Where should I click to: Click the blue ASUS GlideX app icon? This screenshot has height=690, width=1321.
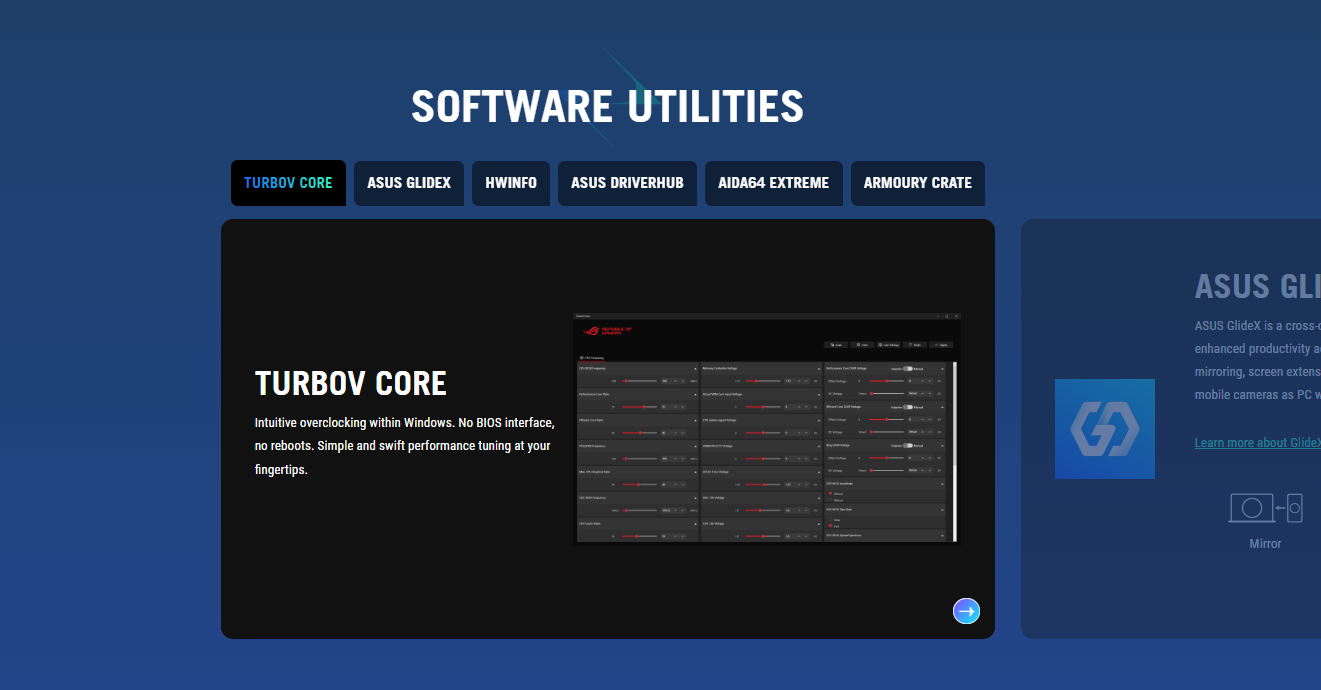click(x=1104, y=429)
